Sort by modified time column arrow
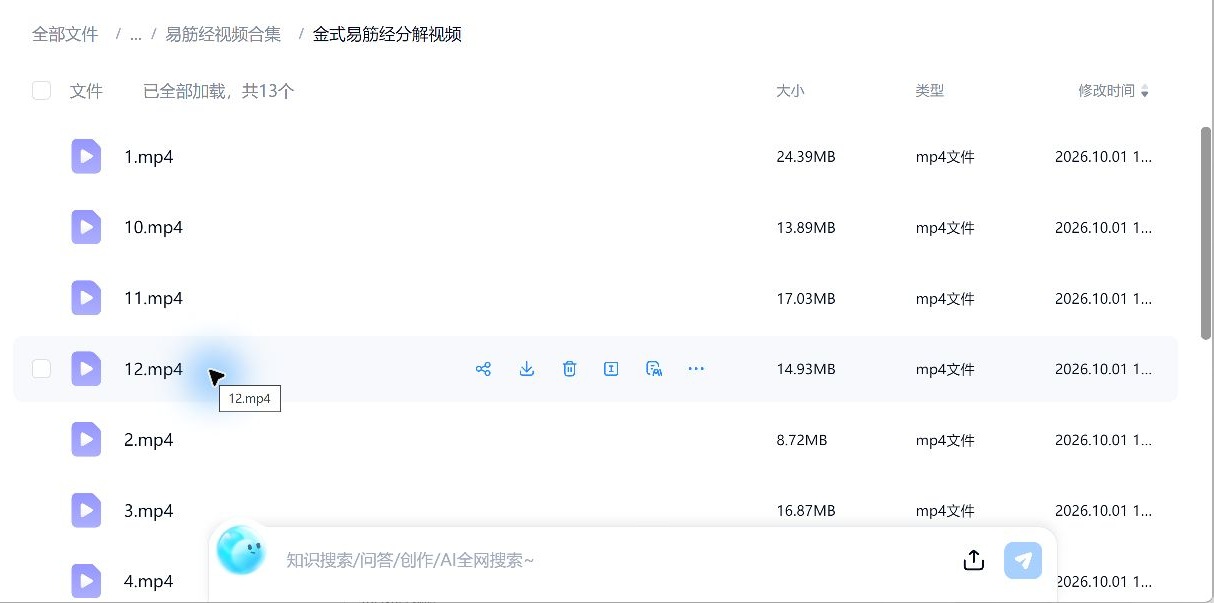The height and width of the screenshot is (603, 1214). pyautogui.click(x=1145, y=92)
